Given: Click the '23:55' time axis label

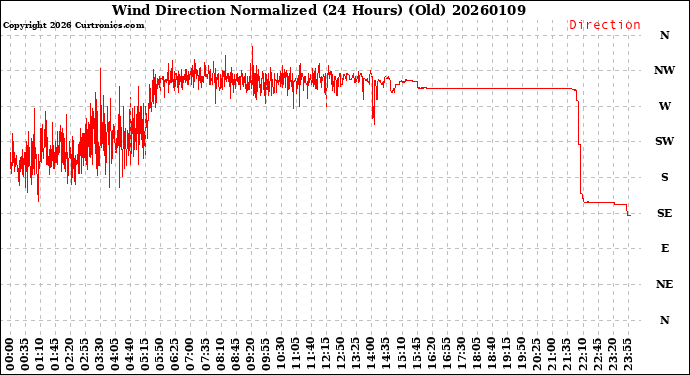Looking at the screenshot, I should point(628,354).
